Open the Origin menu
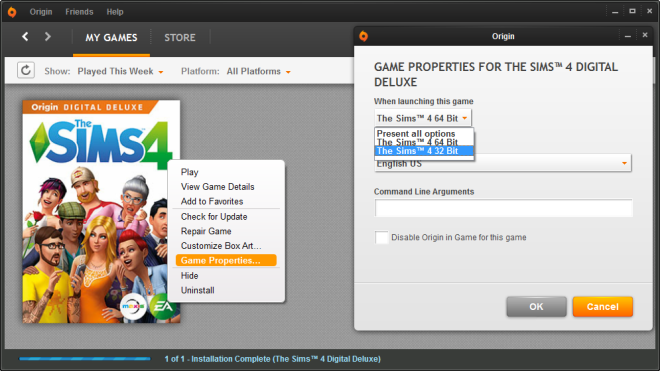660x371 pixels. click(x=41, y=12)
